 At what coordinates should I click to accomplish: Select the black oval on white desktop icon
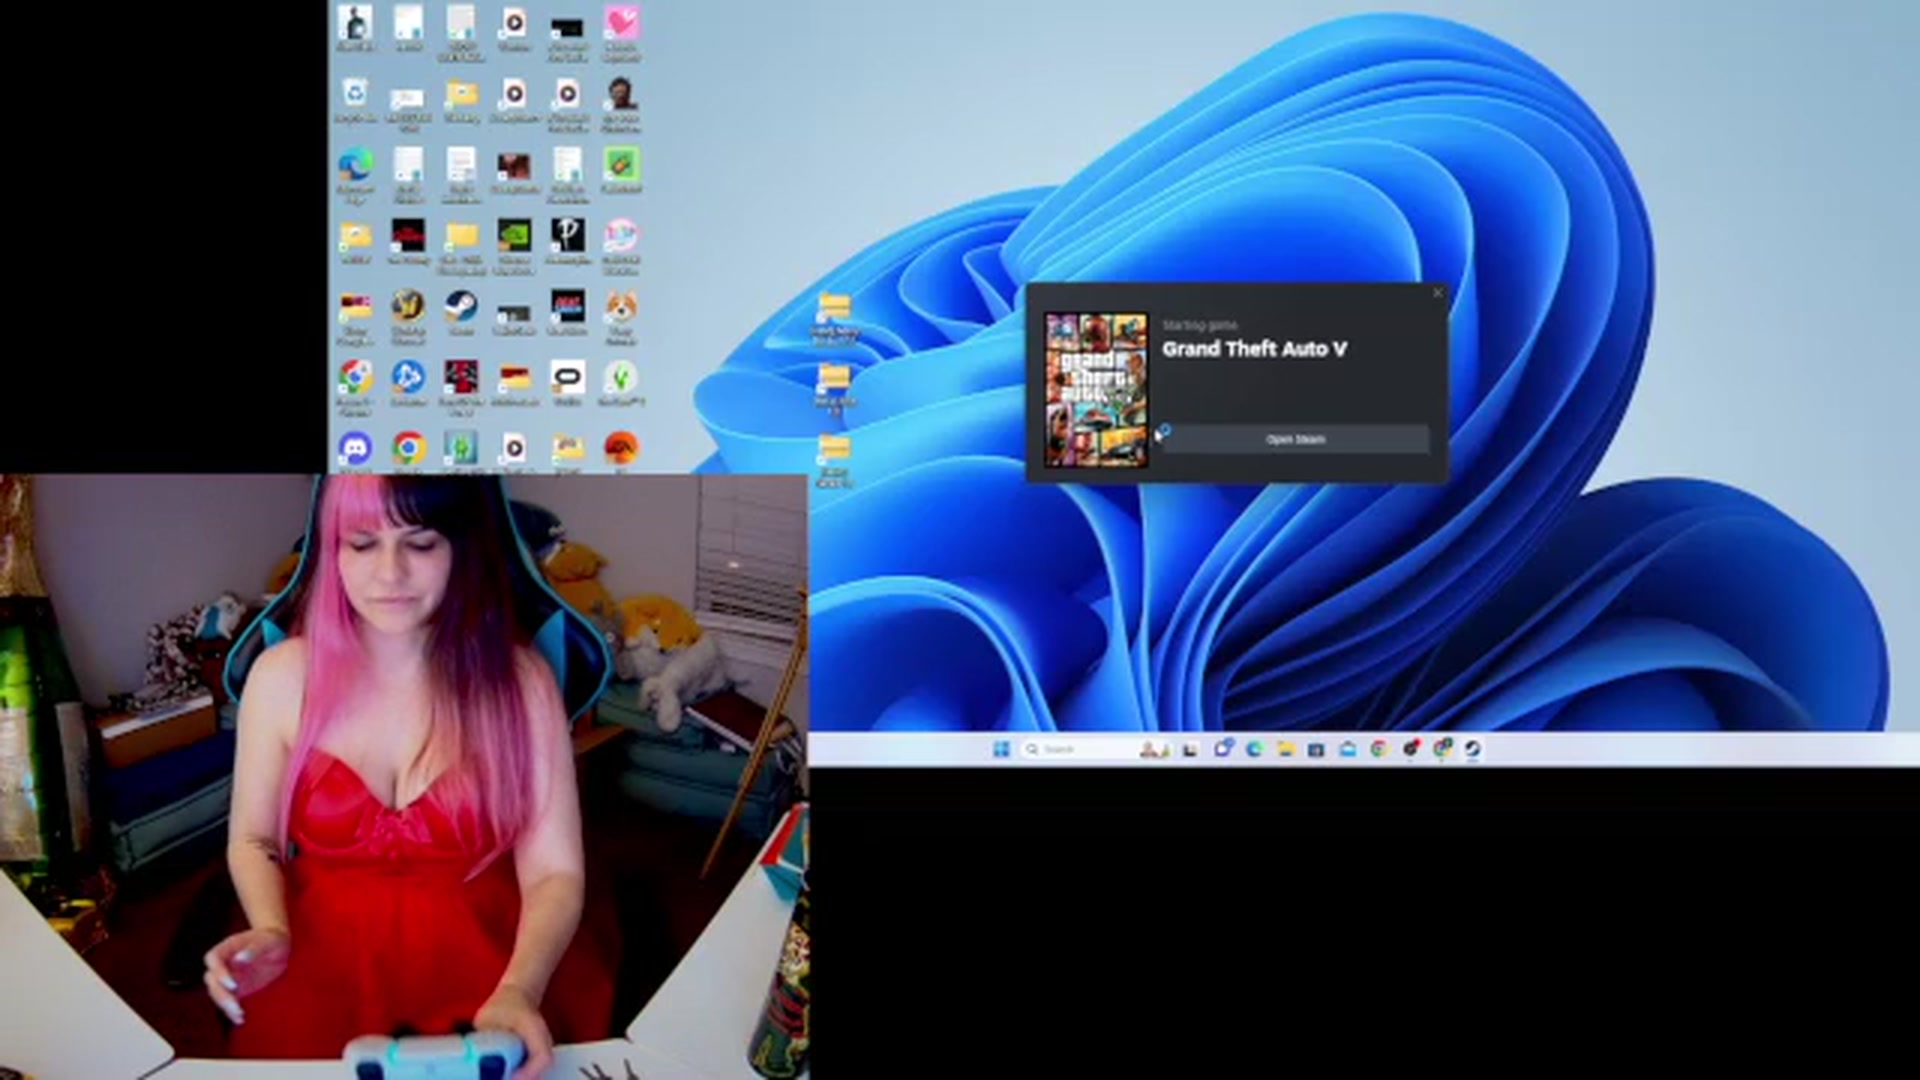pos(568,377)
